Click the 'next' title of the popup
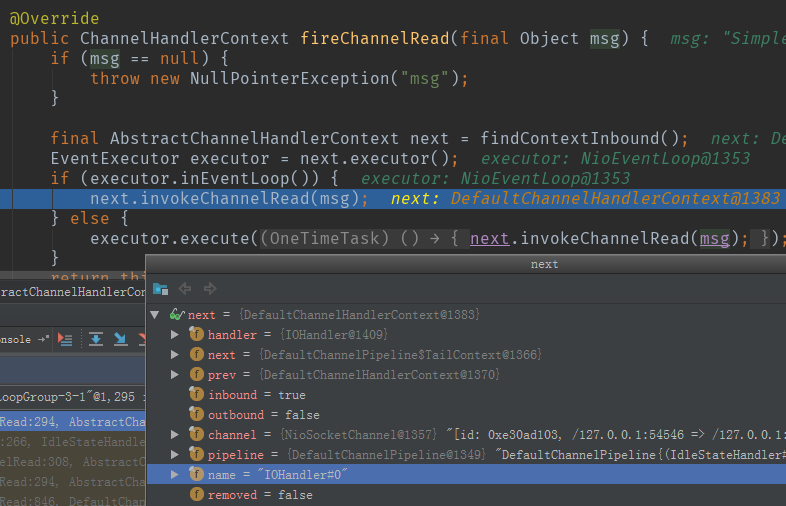This screenshot has width=786, height=506. tap(544, 264)
